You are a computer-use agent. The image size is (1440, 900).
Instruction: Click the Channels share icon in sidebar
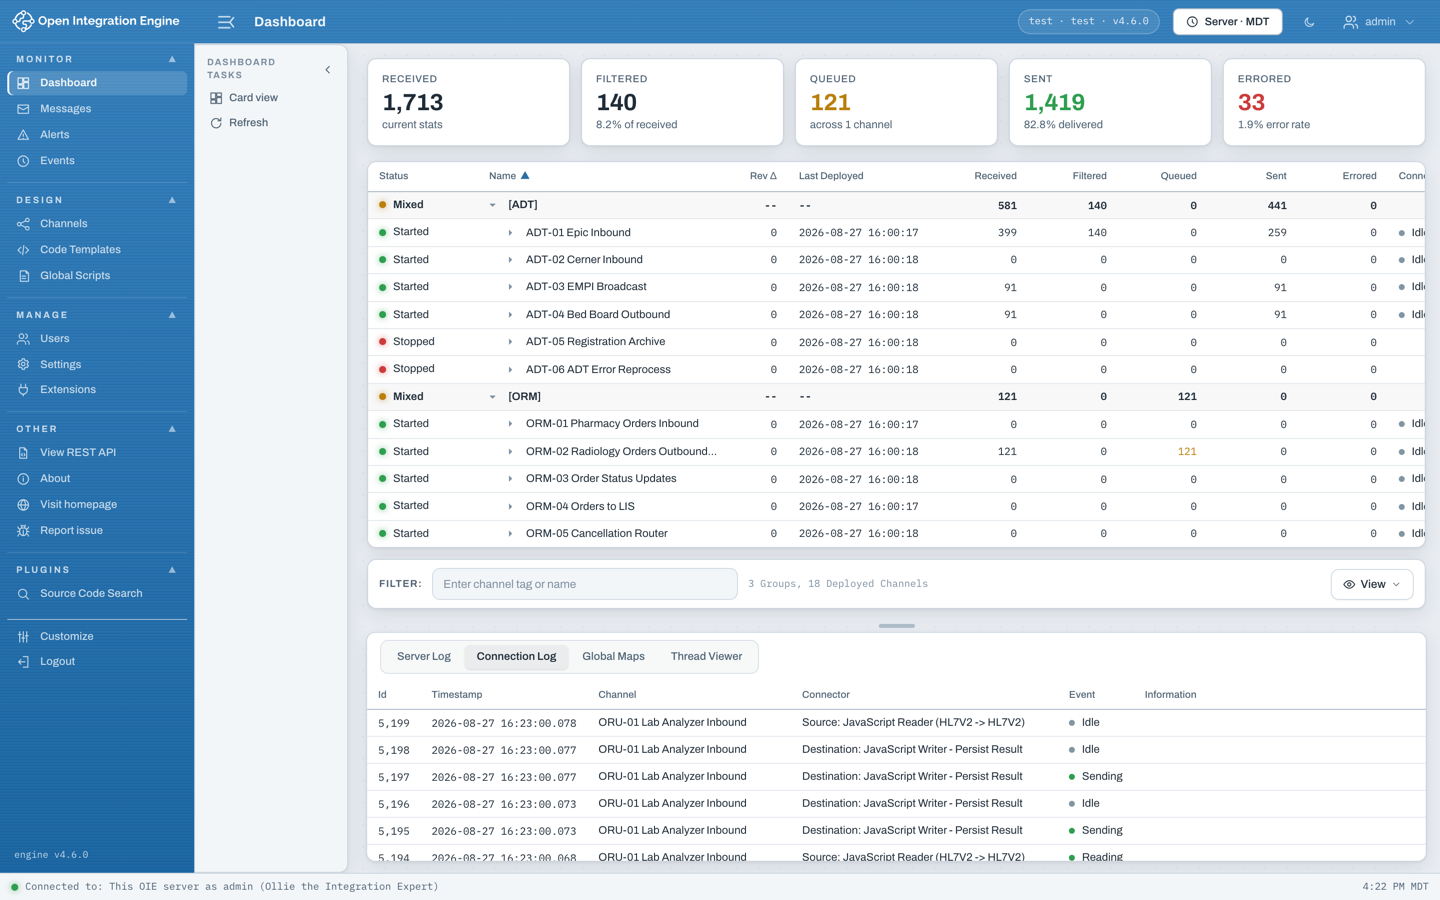point(23,224)
